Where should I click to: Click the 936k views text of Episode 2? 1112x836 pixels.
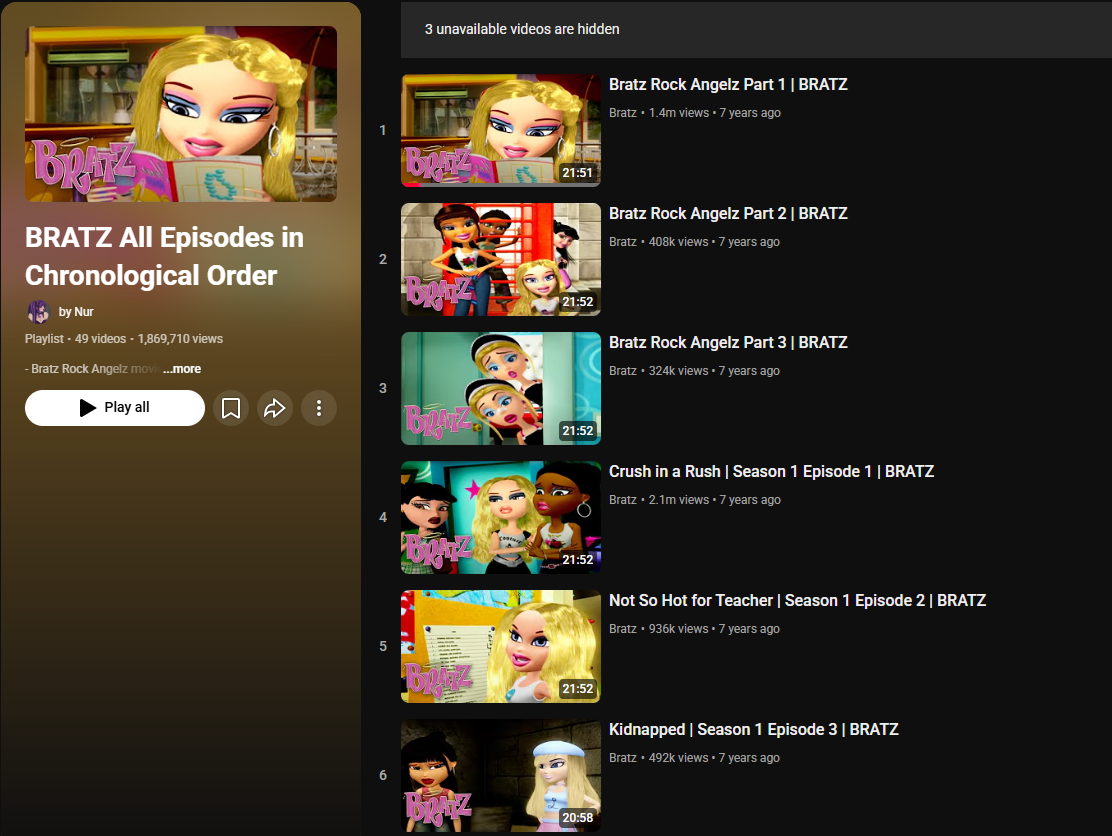(678, 629)
